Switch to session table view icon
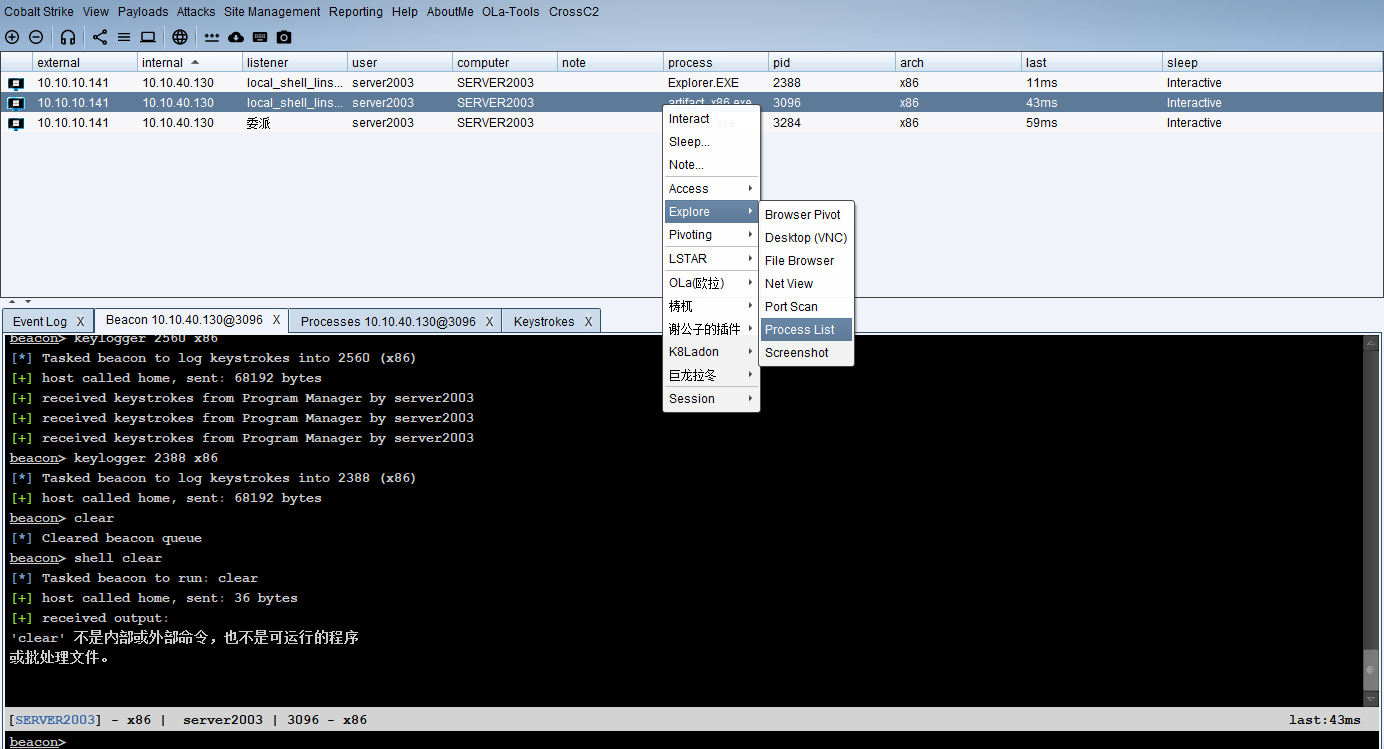The image size is (1384, 749). click(124, 37)
